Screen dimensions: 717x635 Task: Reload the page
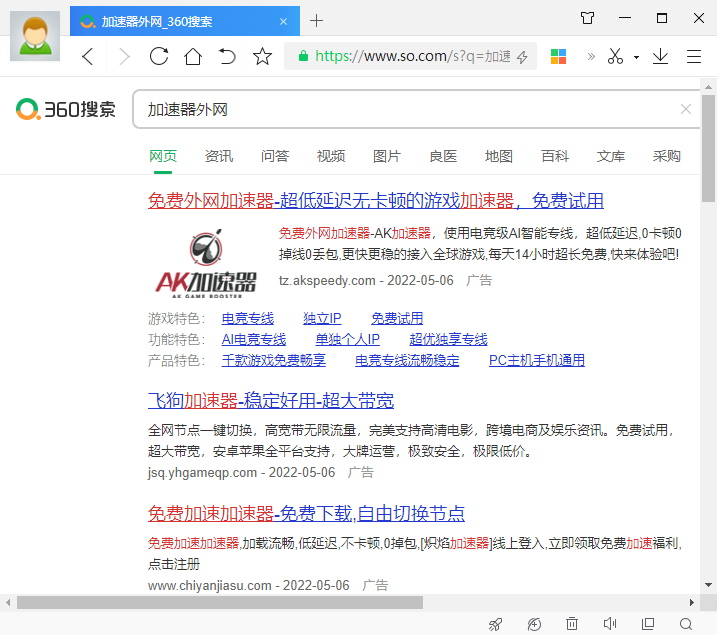pyautogui.click(x=159, y=56)
